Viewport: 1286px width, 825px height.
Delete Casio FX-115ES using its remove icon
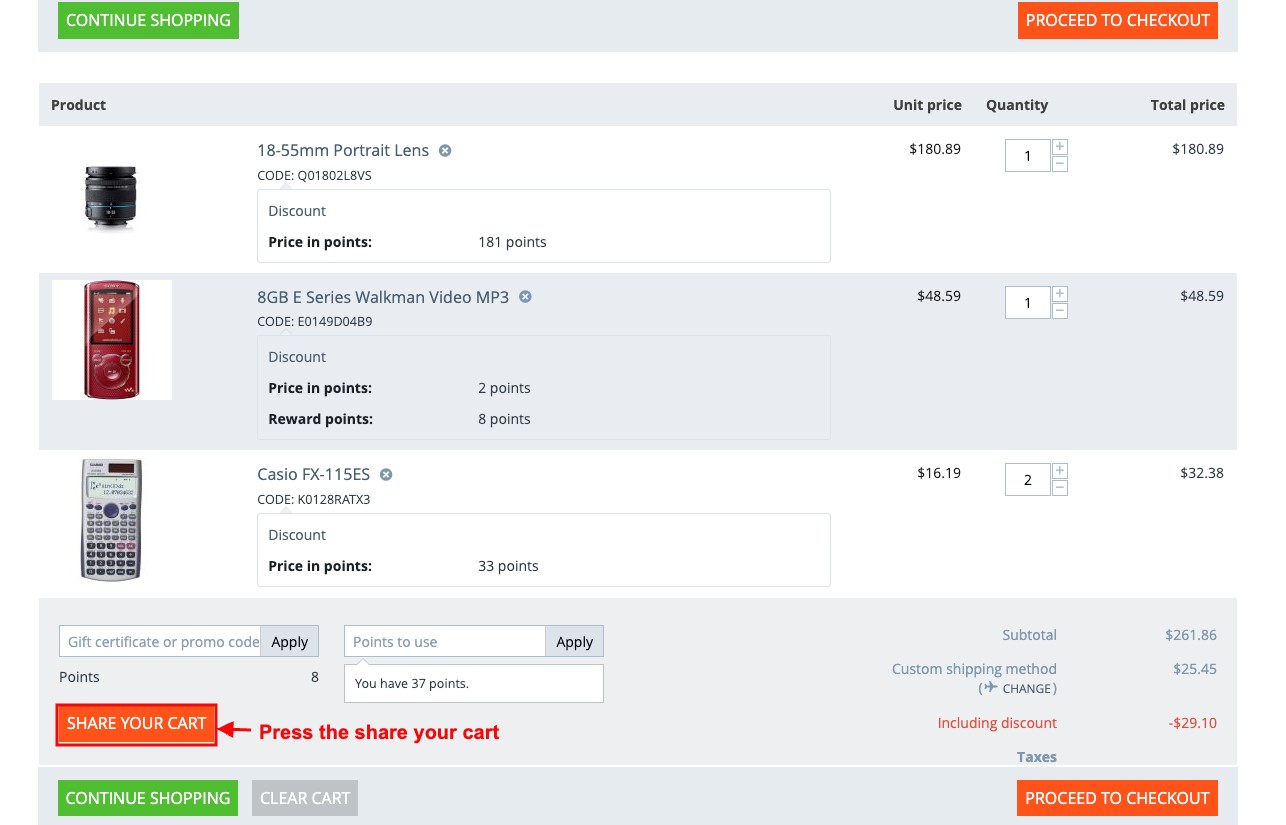point(386,475)
